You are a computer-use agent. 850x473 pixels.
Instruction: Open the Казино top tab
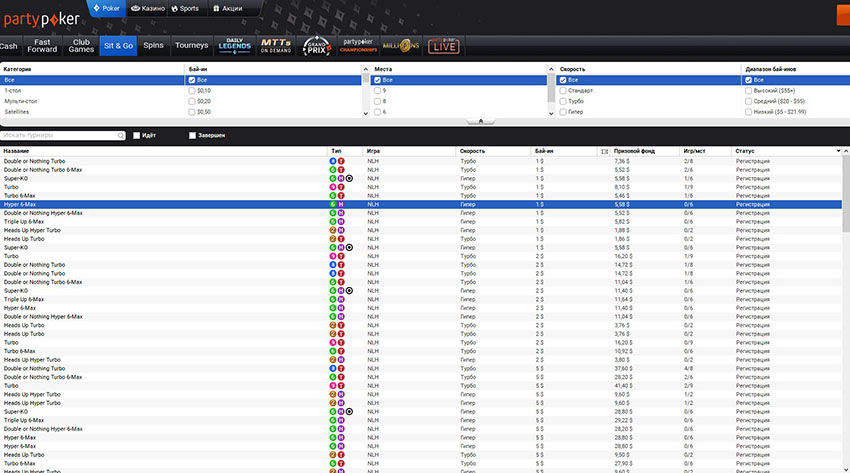[150, 8]
